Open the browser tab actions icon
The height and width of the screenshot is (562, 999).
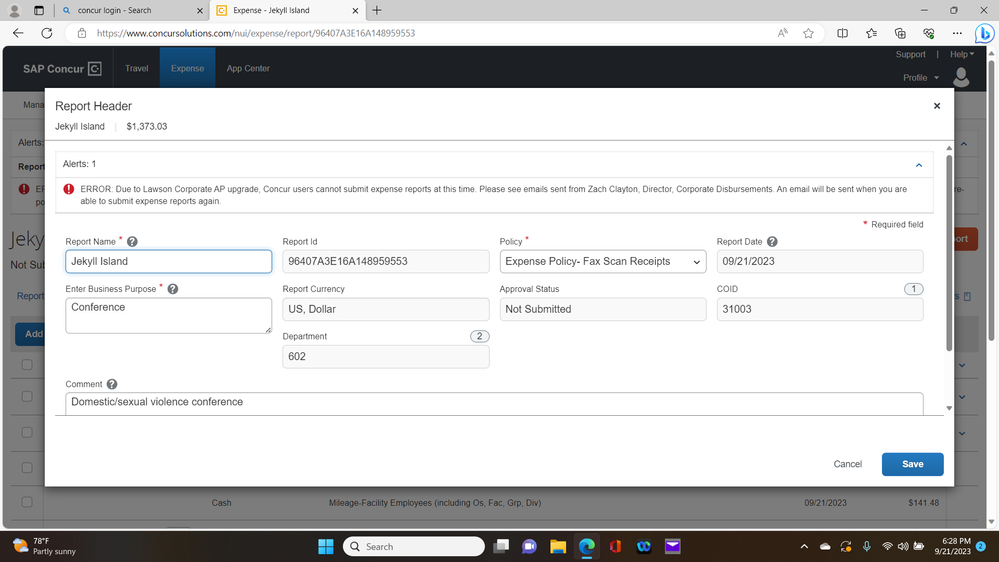tap(39, 10)
